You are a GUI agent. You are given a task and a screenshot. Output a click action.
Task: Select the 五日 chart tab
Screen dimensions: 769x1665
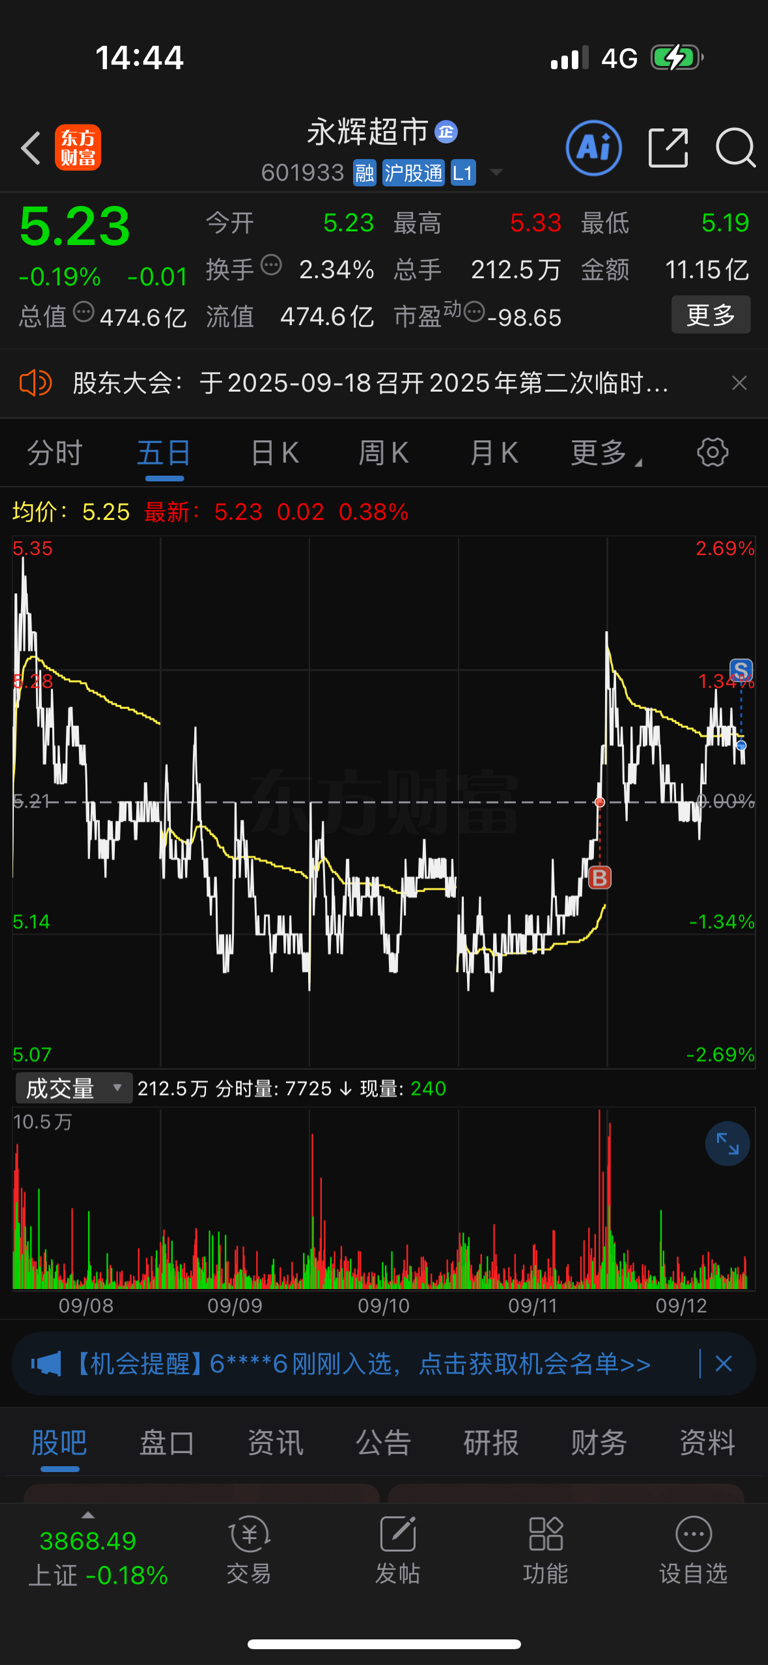164,453
